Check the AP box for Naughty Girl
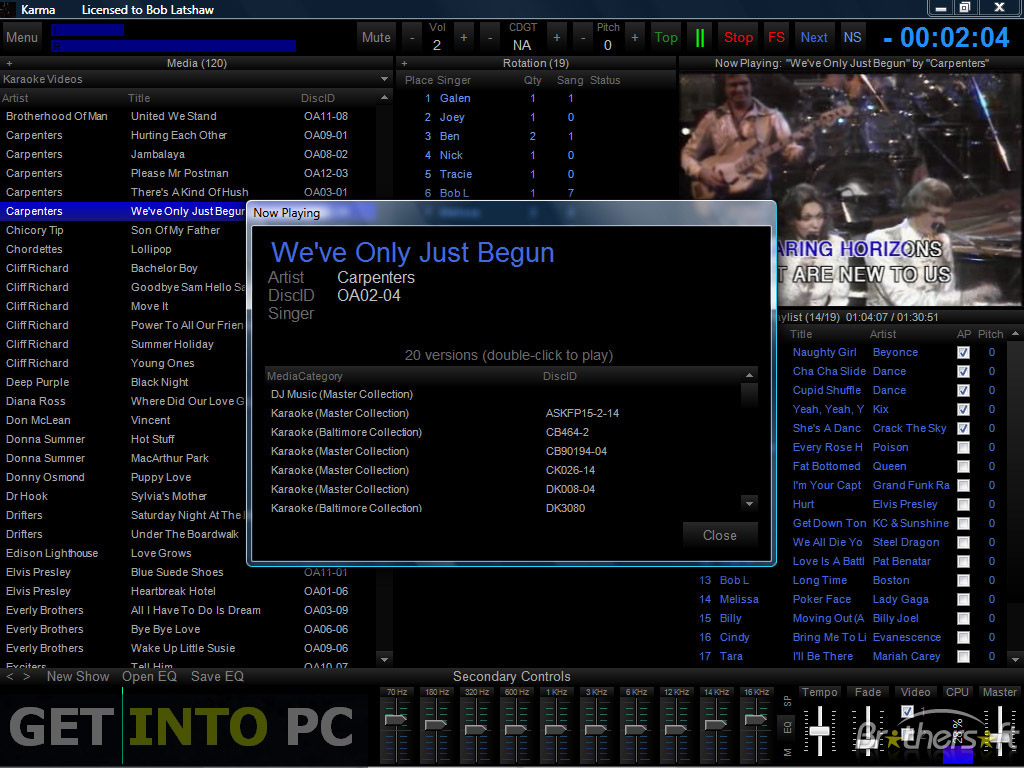 coord(963,353)
